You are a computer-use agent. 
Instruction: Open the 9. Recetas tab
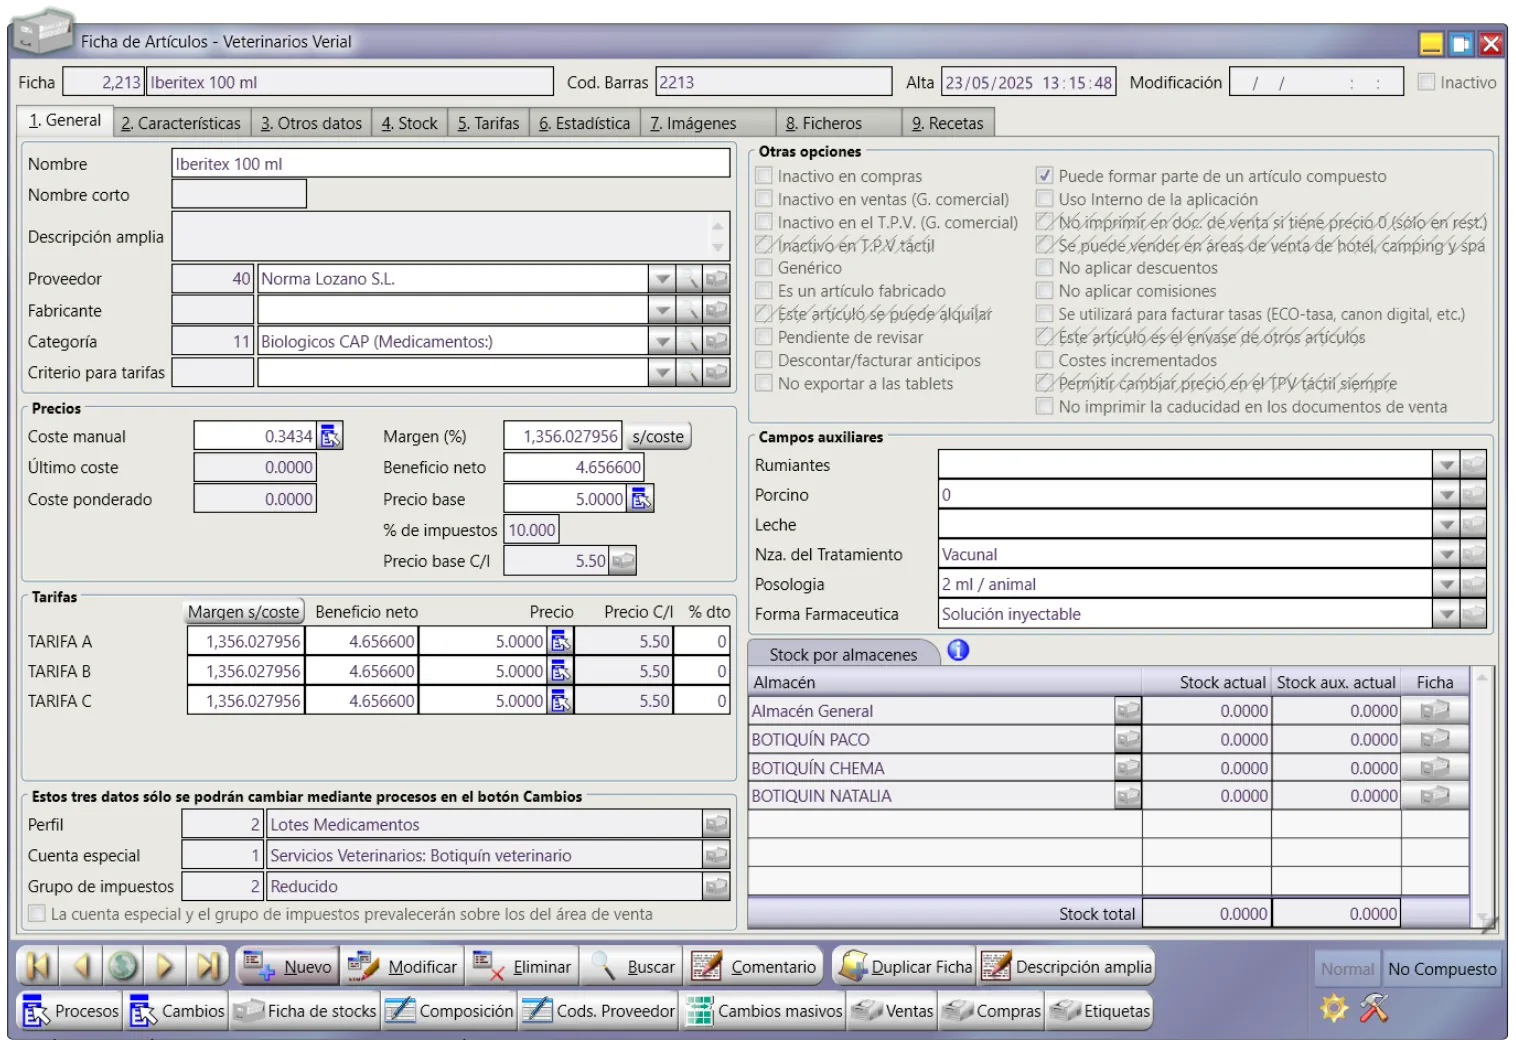click(x=947, y=123)
